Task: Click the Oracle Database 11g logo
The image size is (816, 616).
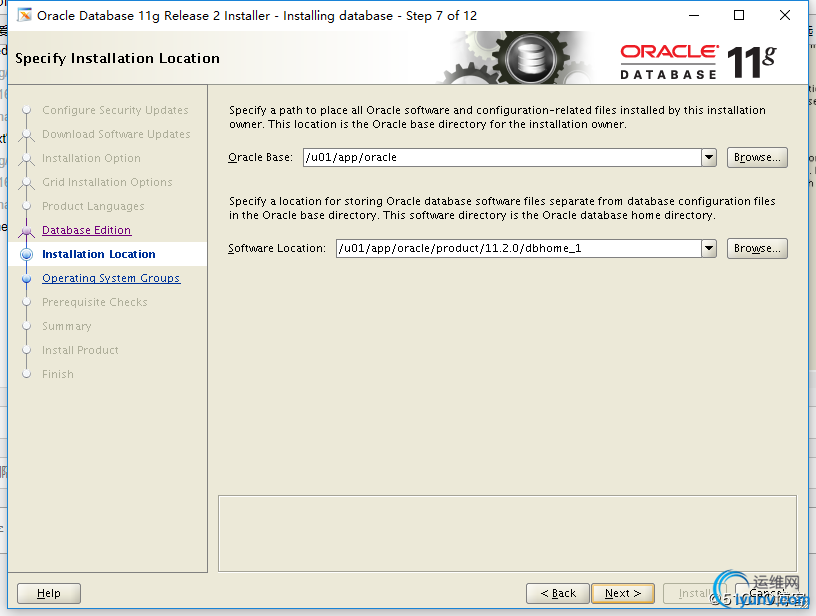Action: point(698,62)
